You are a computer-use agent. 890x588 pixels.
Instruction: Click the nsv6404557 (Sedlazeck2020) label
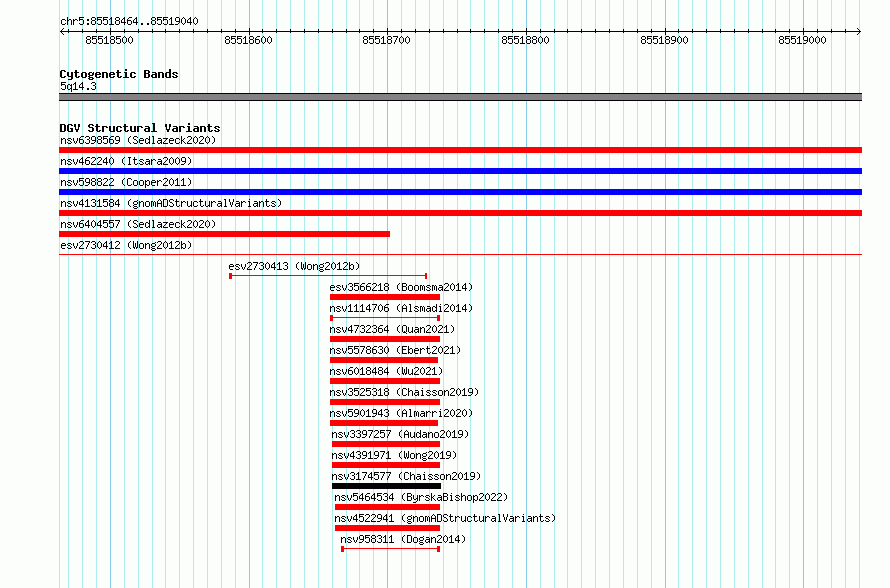138,224
